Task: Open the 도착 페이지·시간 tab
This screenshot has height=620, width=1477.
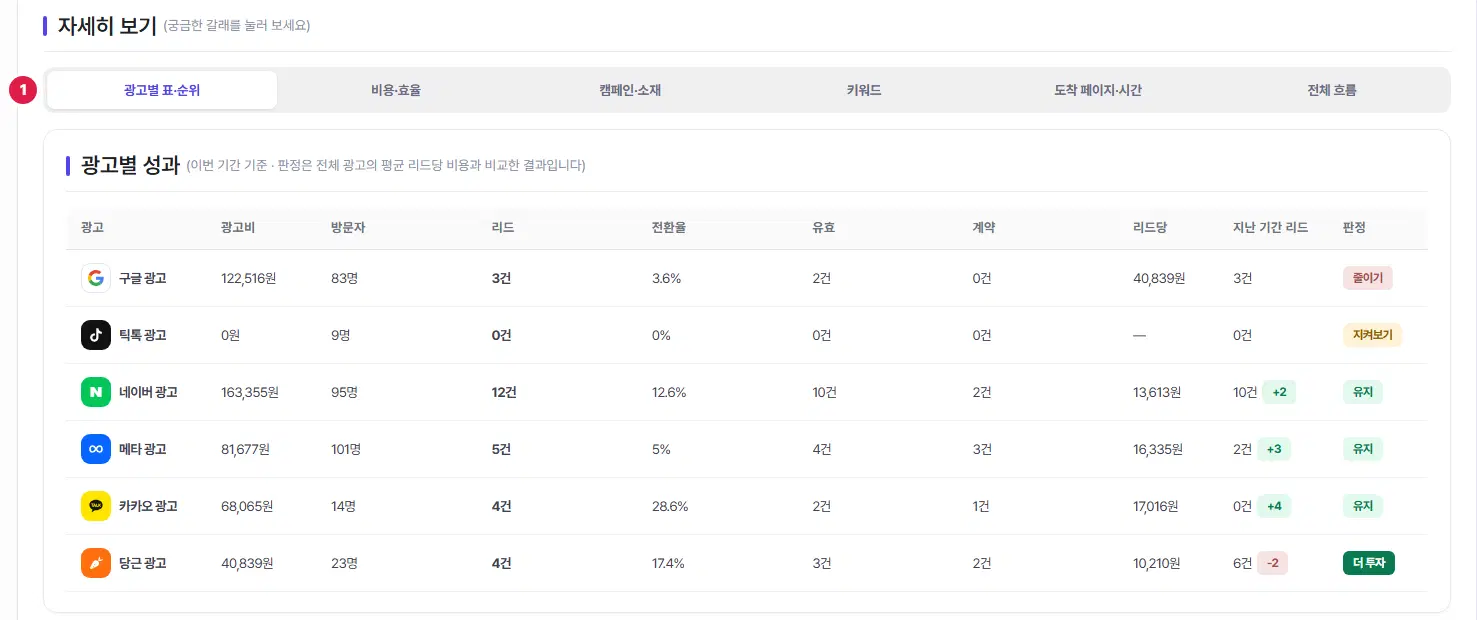Action: 1098,90
